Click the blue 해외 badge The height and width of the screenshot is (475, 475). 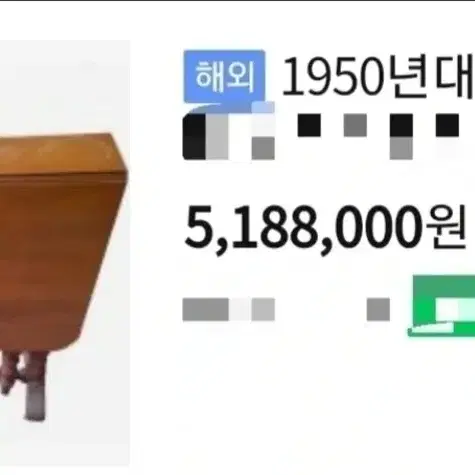[224, 76]
